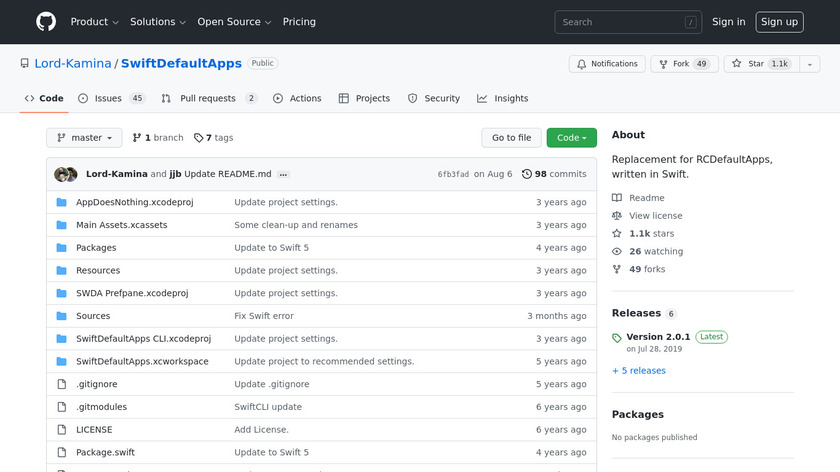Expand the commit message ellipsis
This screenshot has height=472, width=840.
[284, 174]
